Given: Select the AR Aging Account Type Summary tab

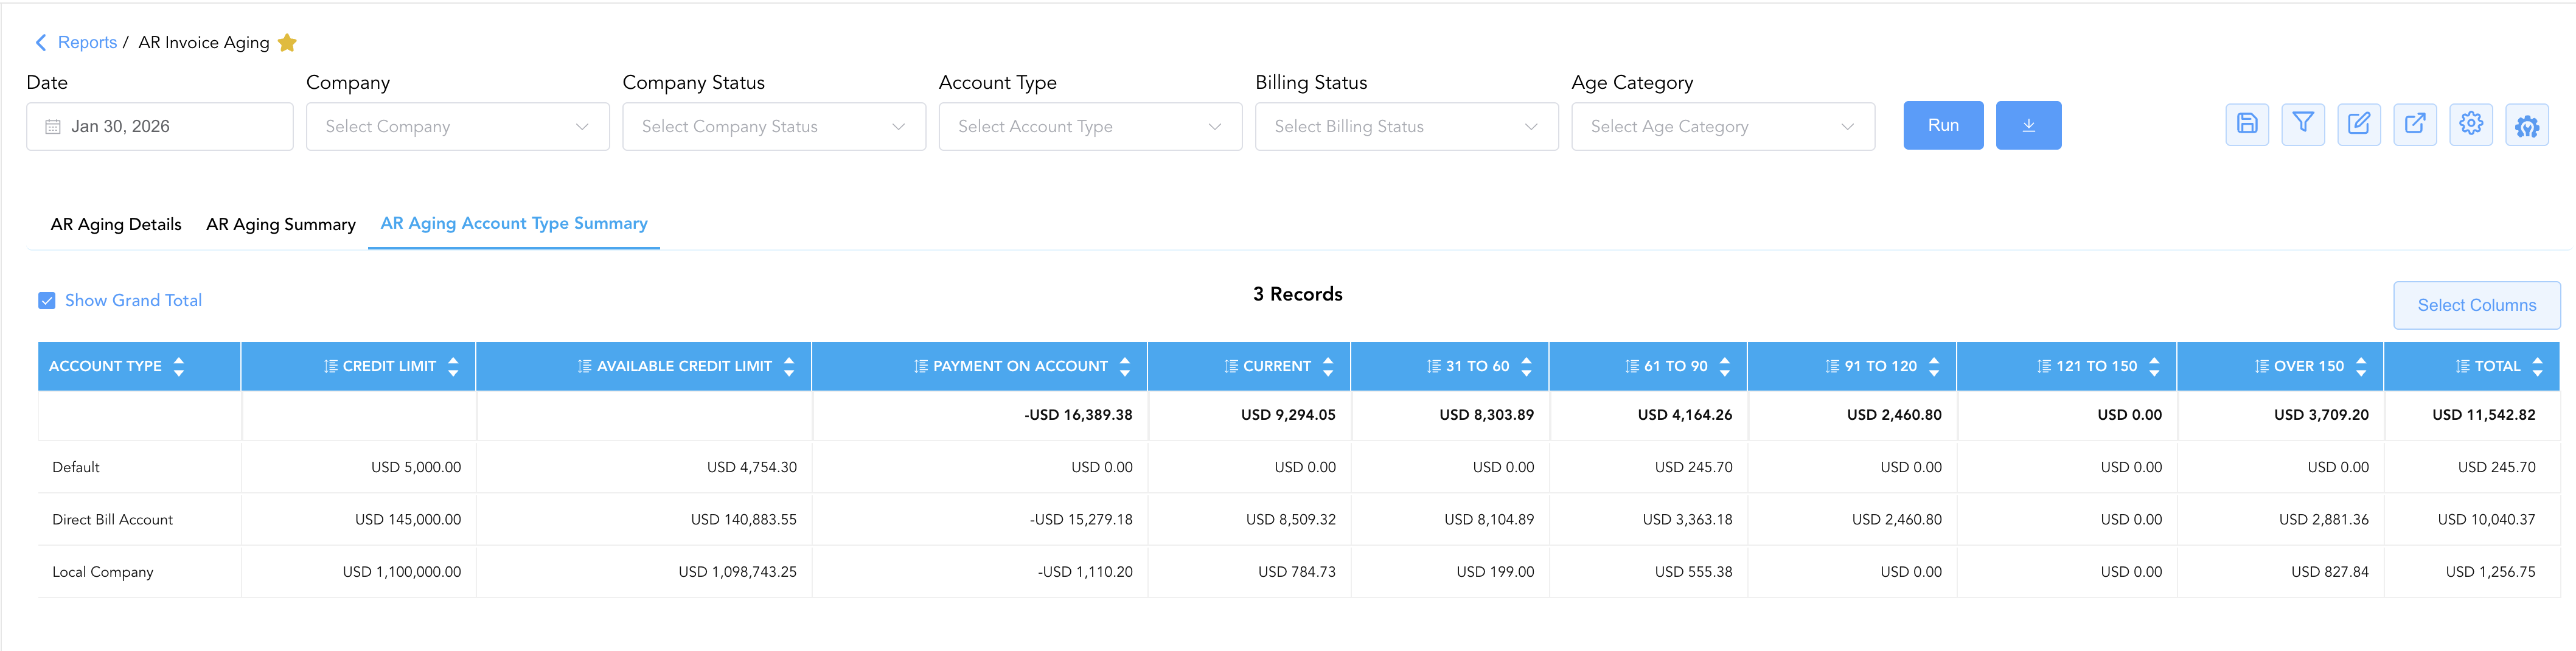Looking at the screenshot, I should tap(514, 223).
